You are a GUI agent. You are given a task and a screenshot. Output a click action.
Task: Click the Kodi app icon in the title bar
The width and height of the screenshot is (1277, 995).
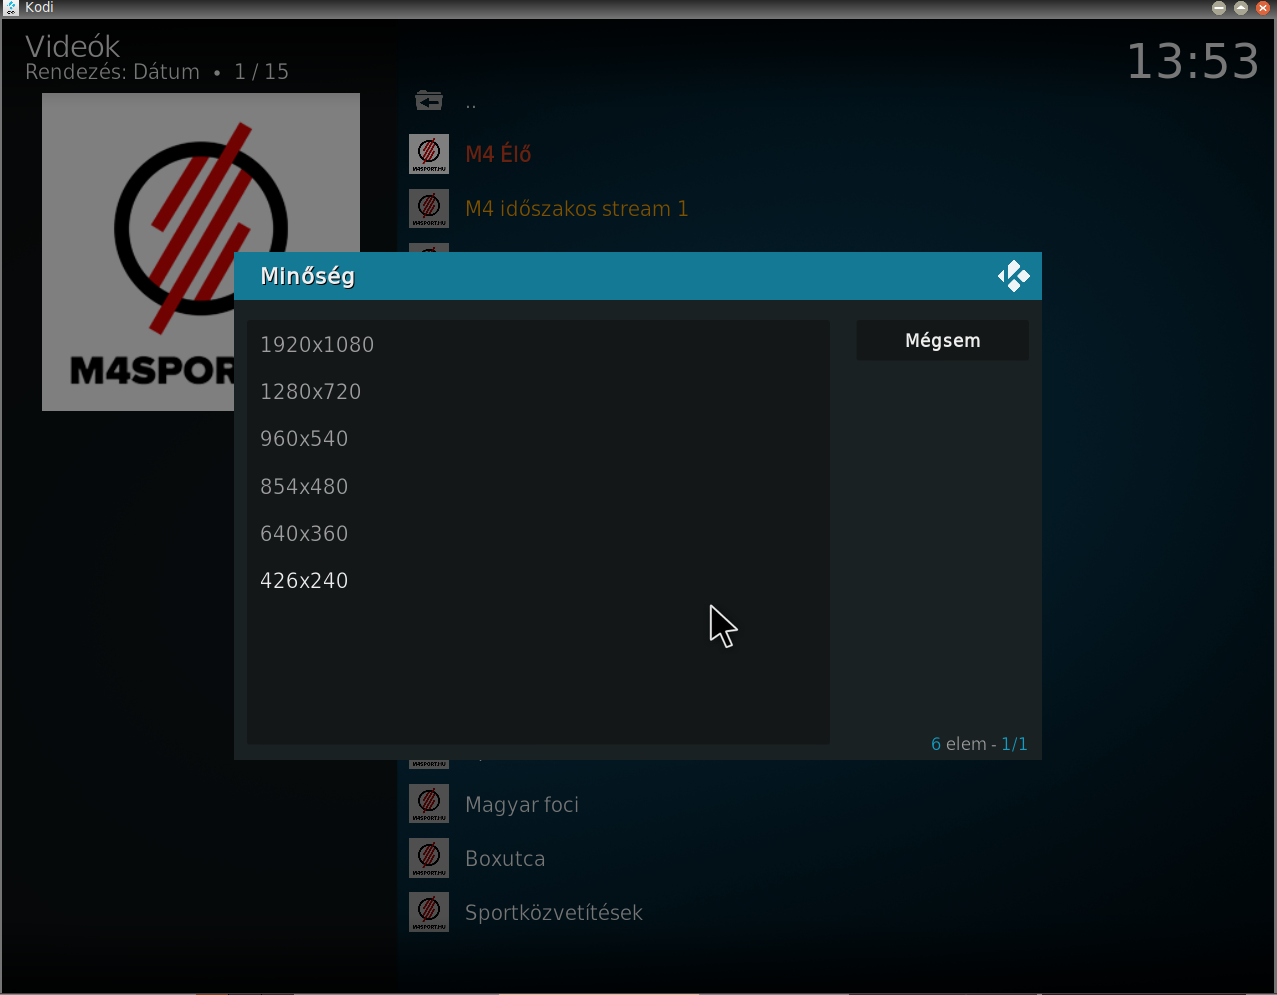click(11, 8)
